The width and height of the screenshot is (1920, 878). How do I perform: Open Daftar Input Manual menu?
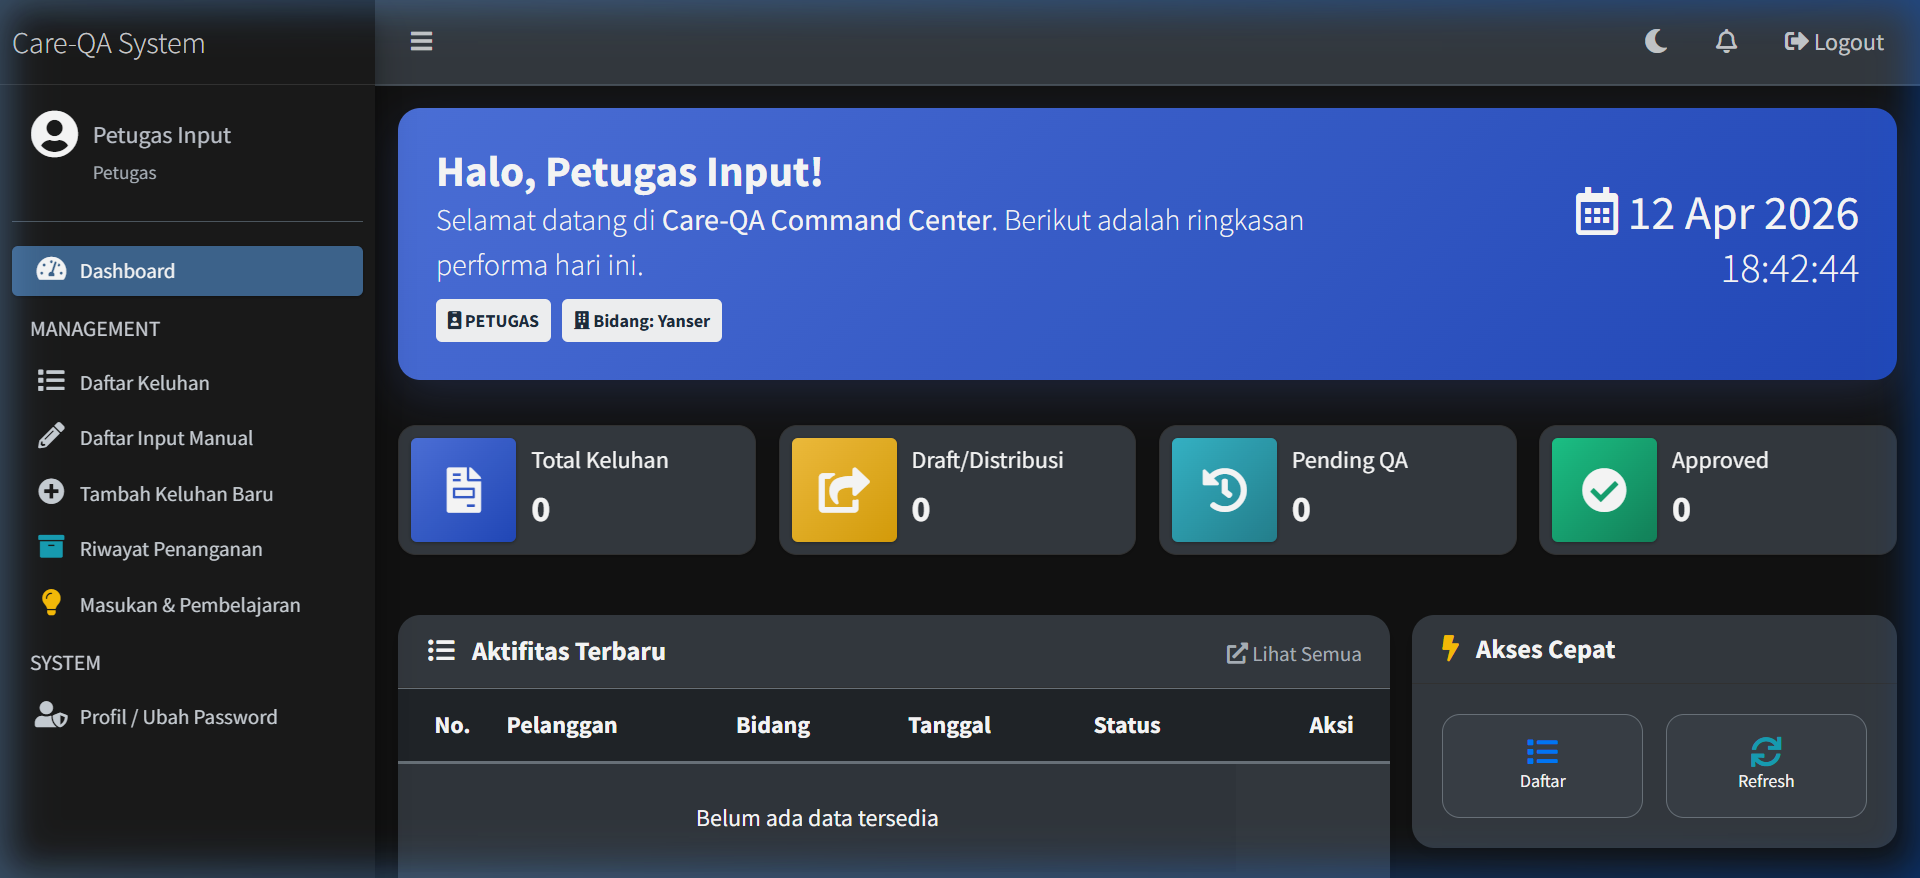pos(187,438)
